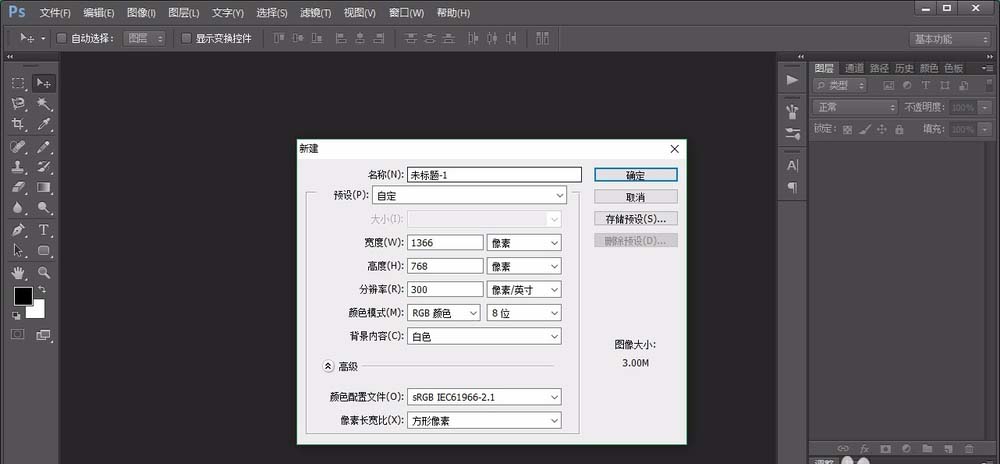Click the black foreground color swatch
The height and width of the screenshot is (464, 1000).
22,296
